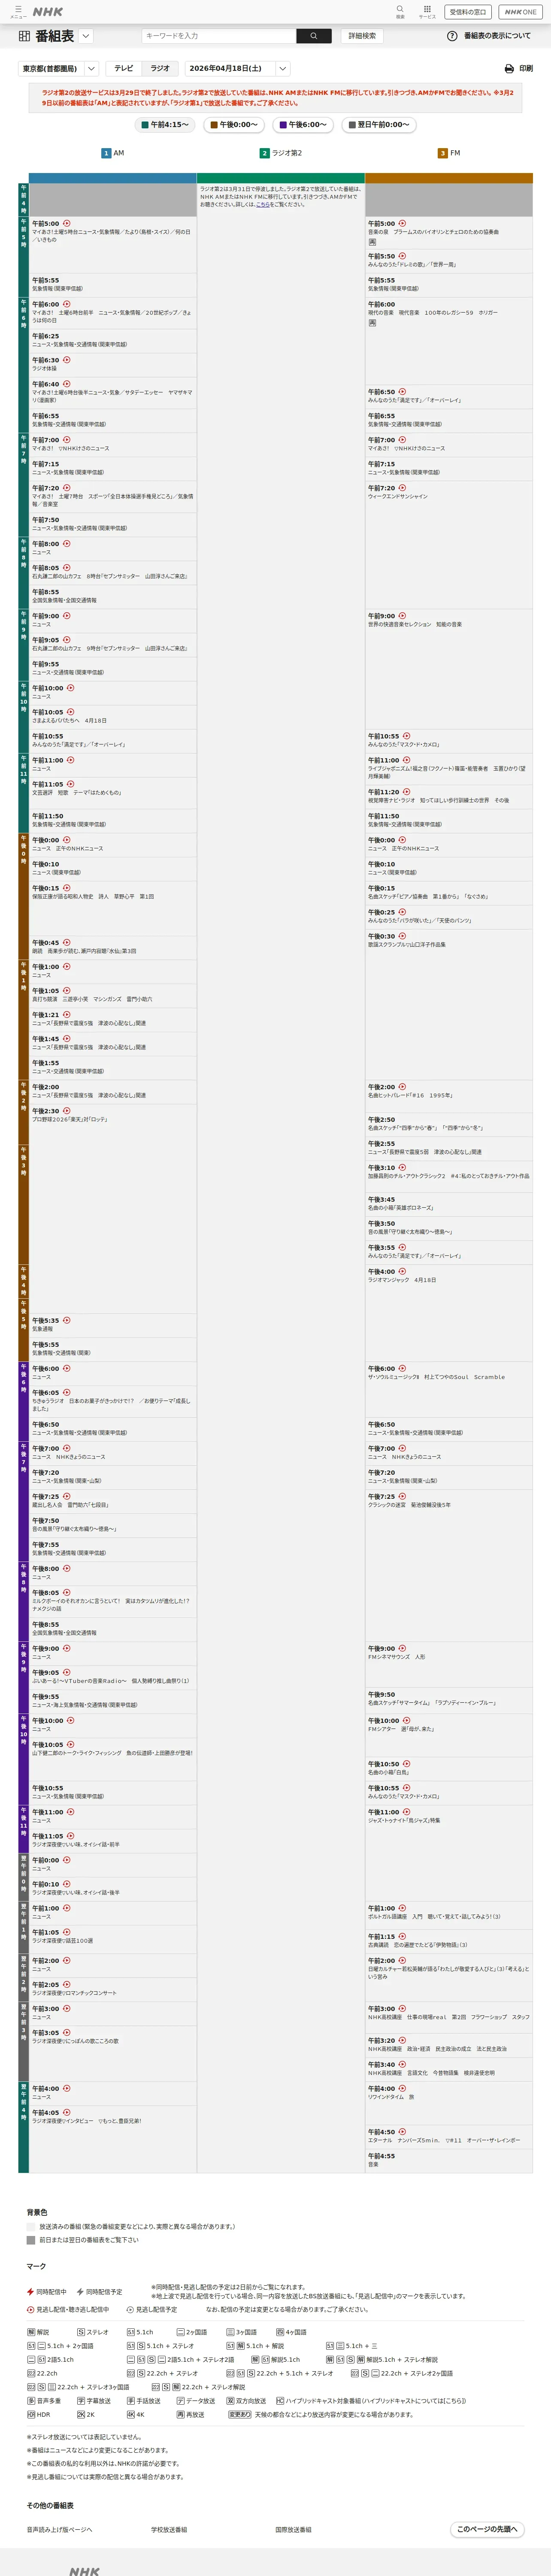The image size is (551, 2576).
Task: Jump to the 午後6:00〜 time block
Action: (303, 125)
